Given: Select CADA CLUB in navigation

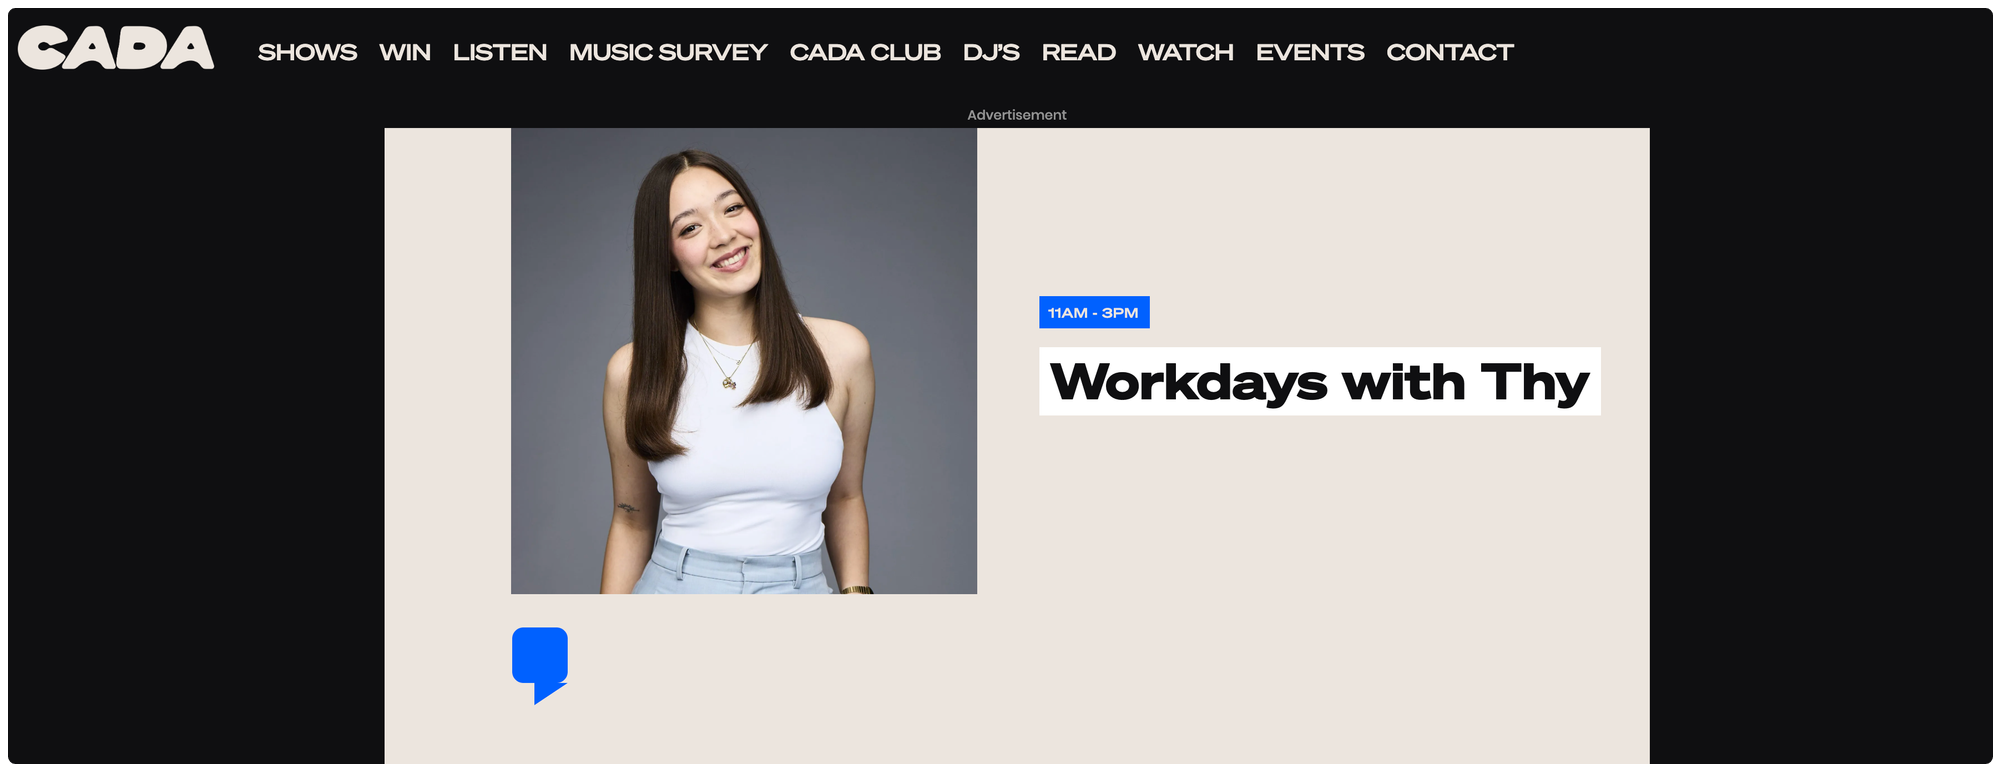Looking at the screenshot, I should click(x=865, y=52).
